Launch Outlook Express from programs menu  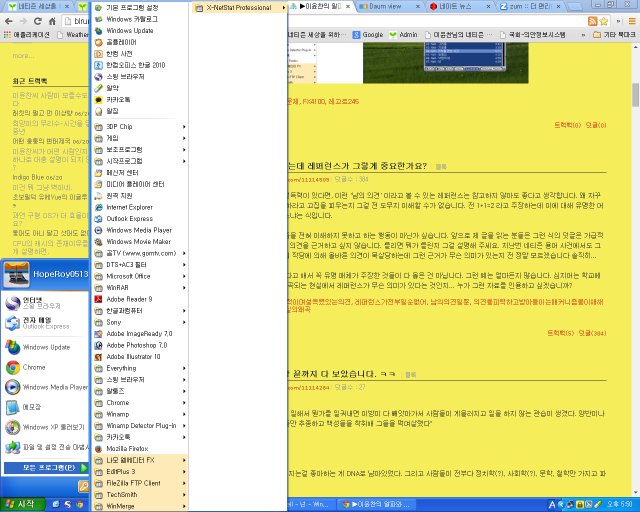(129, 218)
